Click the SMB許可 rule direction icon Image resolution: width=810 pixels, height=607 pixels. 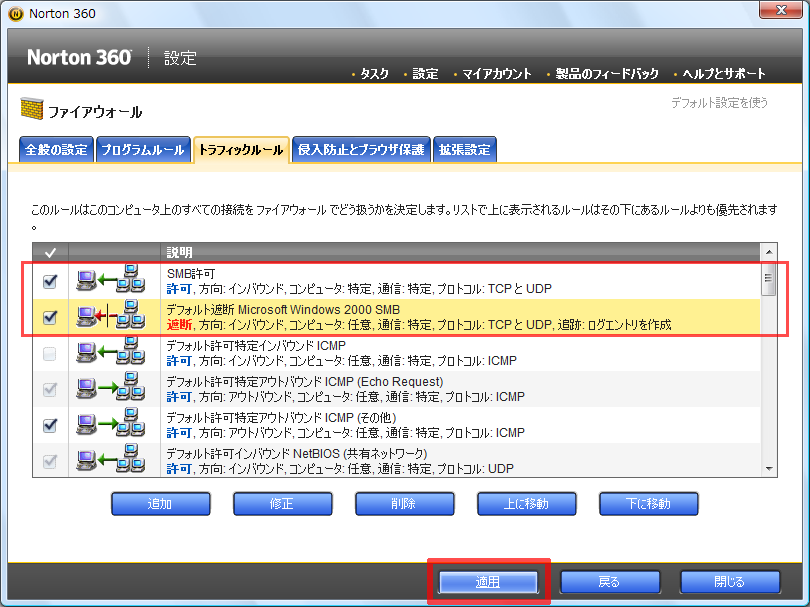(x=109, y=281)
